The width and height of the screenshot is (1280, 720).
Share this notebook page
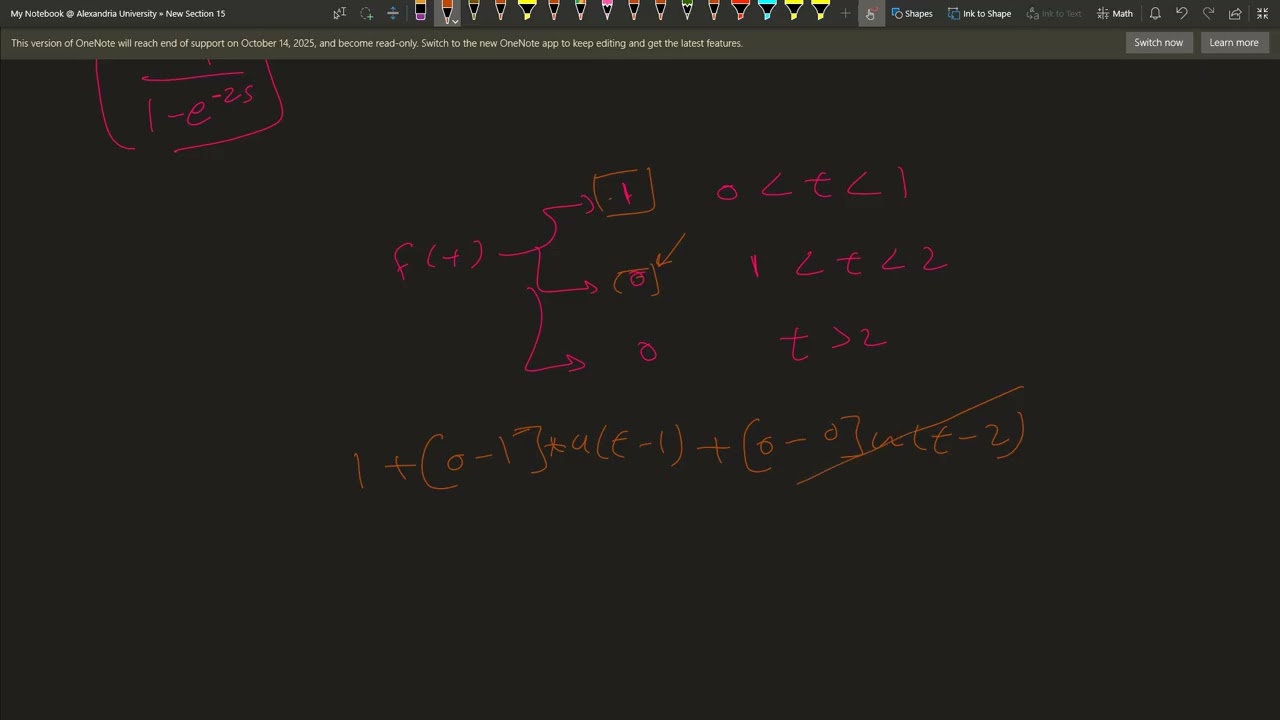(1235, 13)
